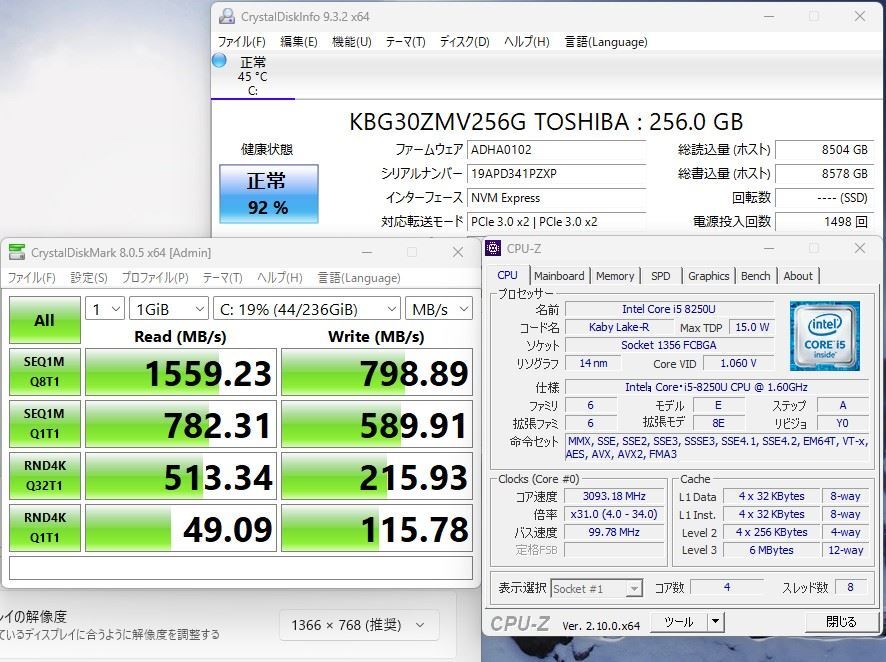The height and width of the screenshot is (662, 886).
Task: Open テーマ(T) menu in CrystalDiskInfo
Action: coord(405,42)
